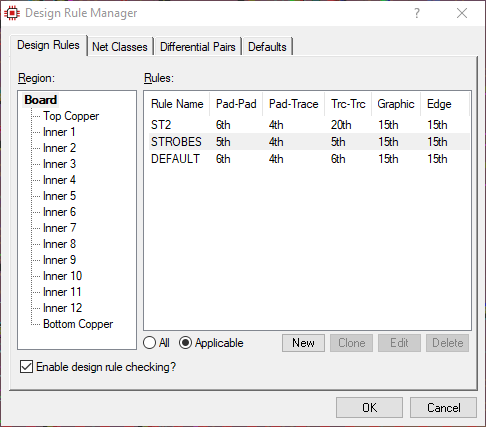Viewport: 486px width, 427px height.
Task: Select the Board root region node
Action: point(40,100)
